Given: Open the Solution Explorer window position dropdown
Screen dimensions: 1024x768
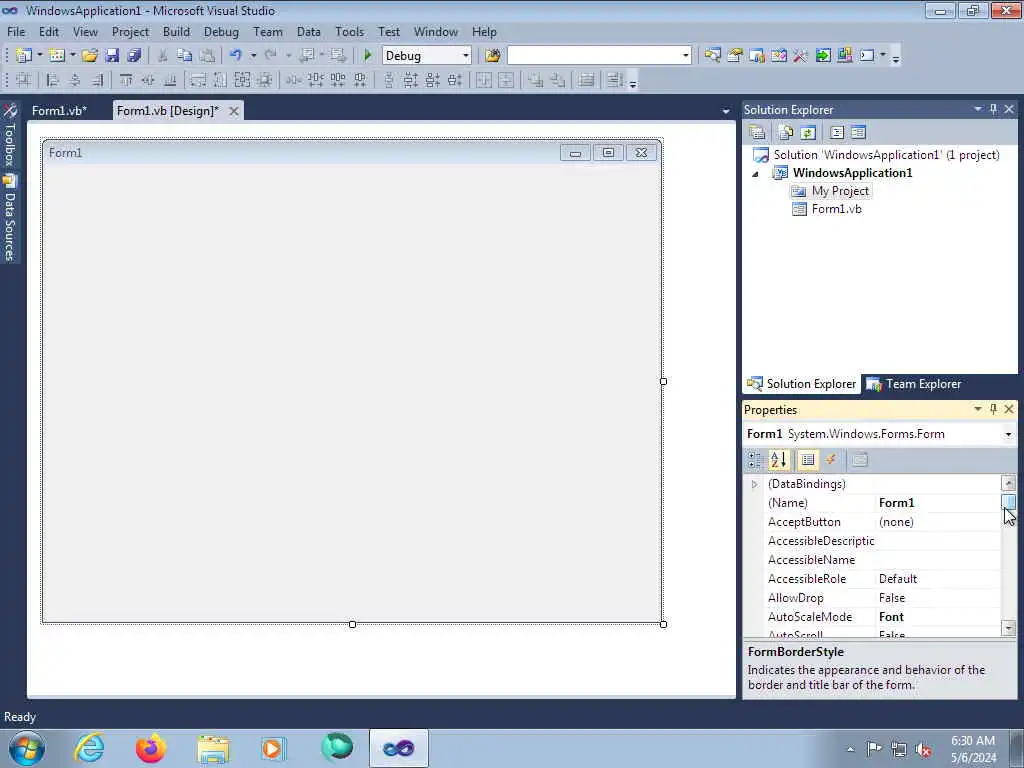Looking at the screenshot, I should (x=978, y=110).
